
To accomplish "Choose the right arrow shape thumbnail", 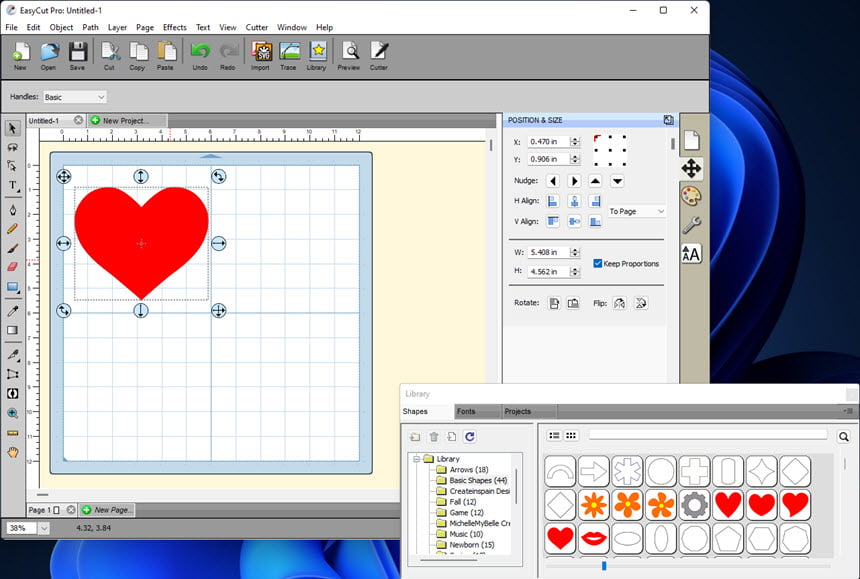I will tap(593, 471).
